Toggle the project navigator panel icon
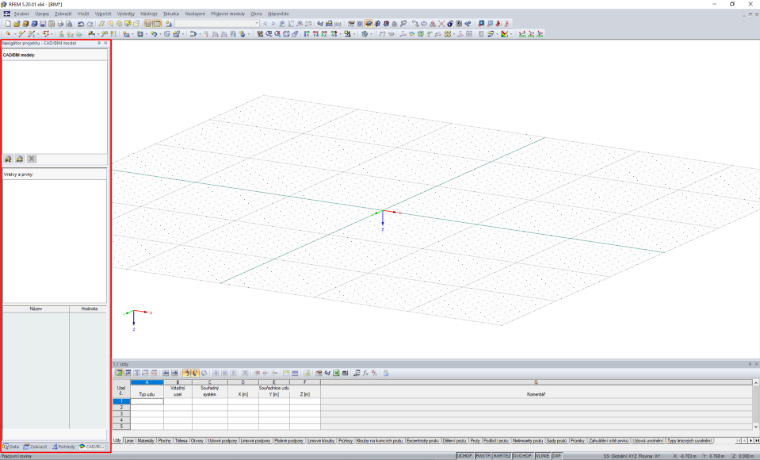Screen dimensions: 760x460 (148, 23)
